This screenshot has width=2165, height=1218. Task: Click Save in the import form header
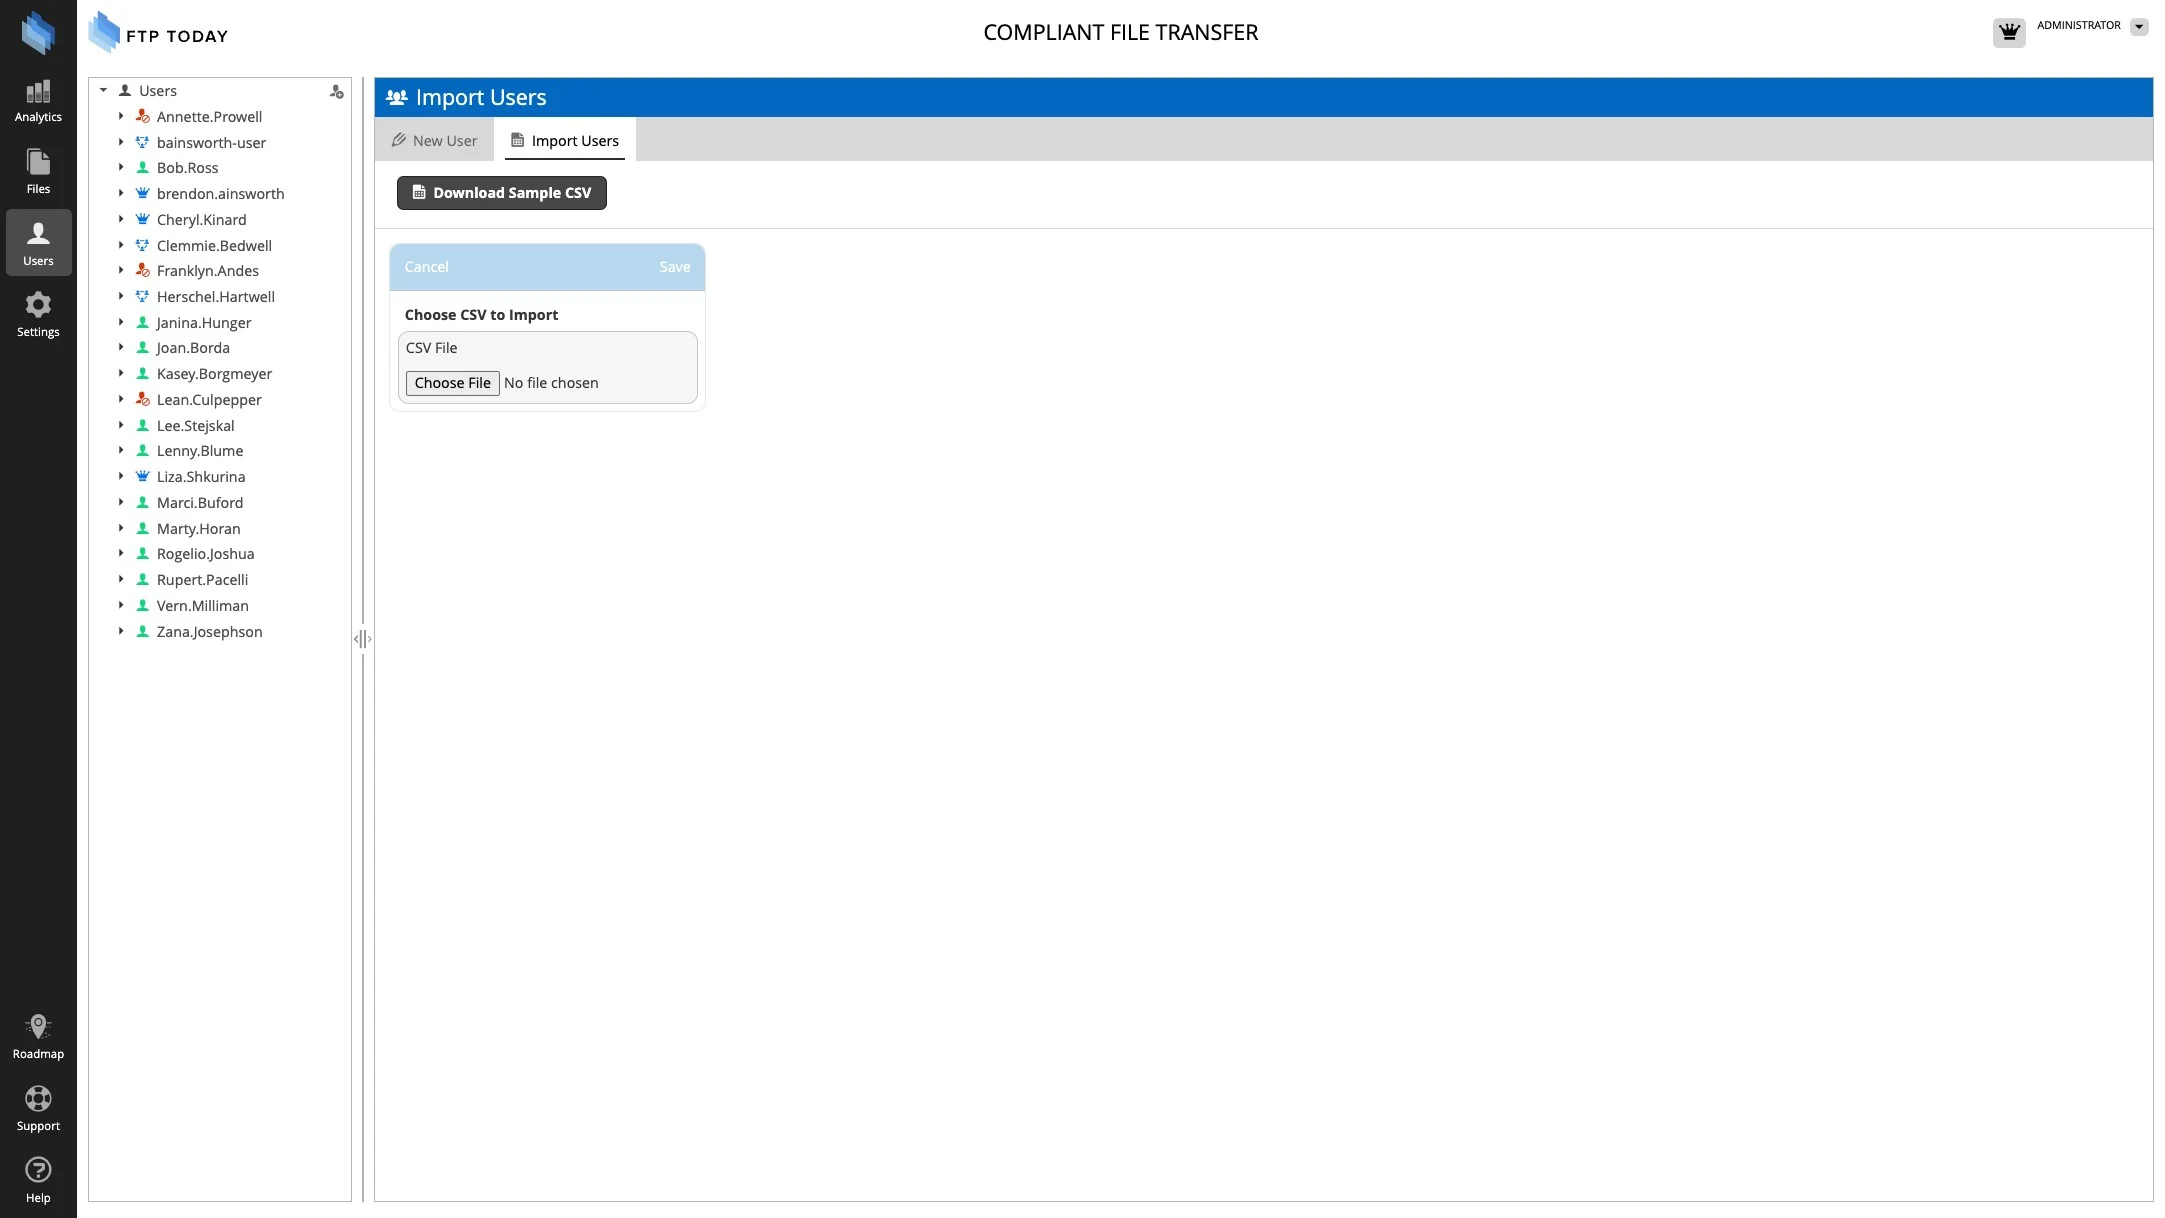[x=674, y=267]
